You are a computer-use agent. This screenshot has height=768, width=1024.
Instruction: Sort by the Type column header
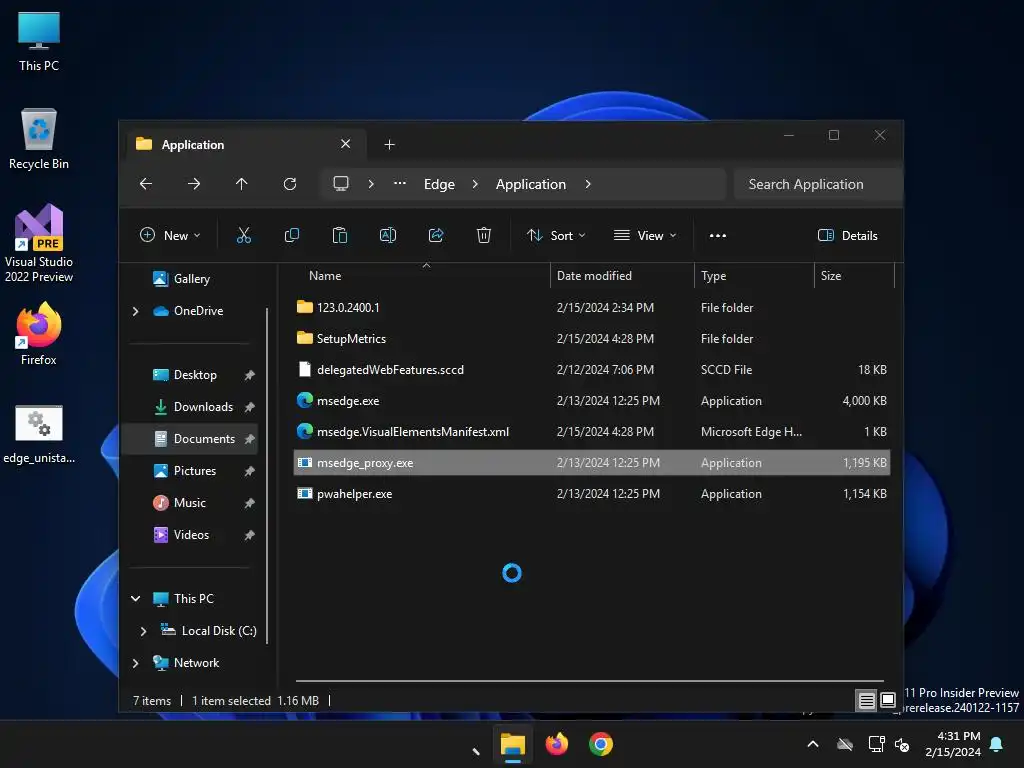[x=713, y=276]
